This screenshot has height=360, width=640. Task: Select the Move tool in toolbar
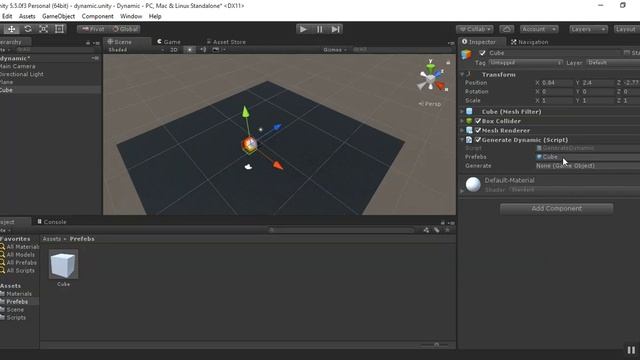click(x=11, y=29)
